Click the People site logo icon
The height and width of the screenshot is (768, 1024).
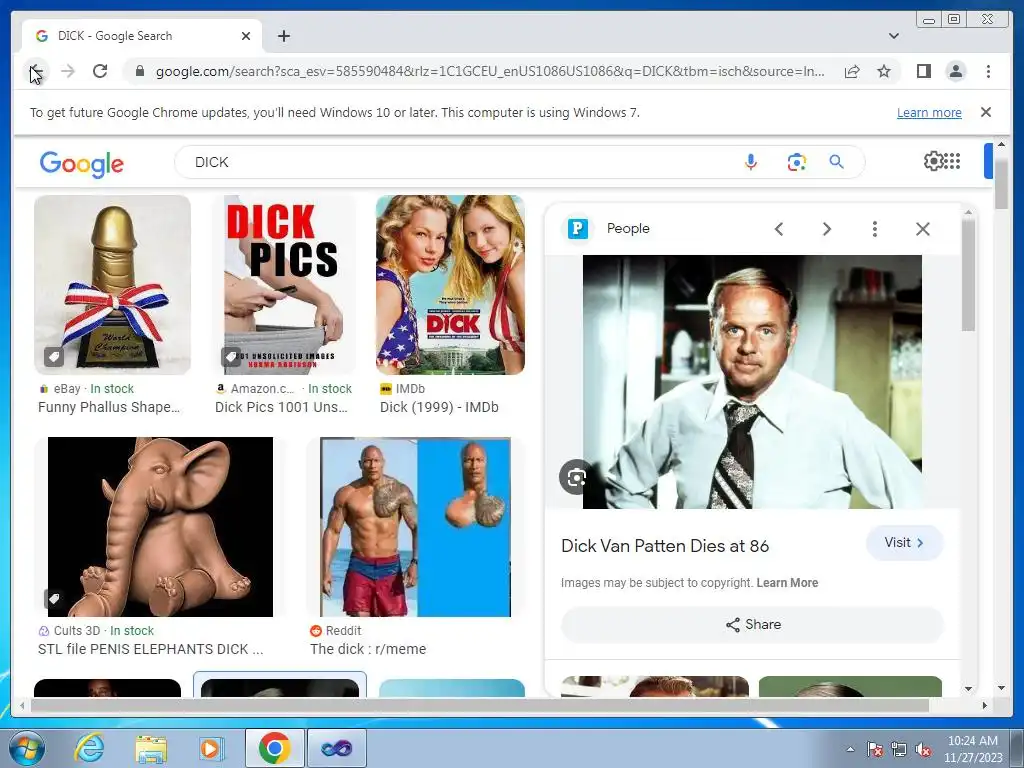[x=578, y=229]
